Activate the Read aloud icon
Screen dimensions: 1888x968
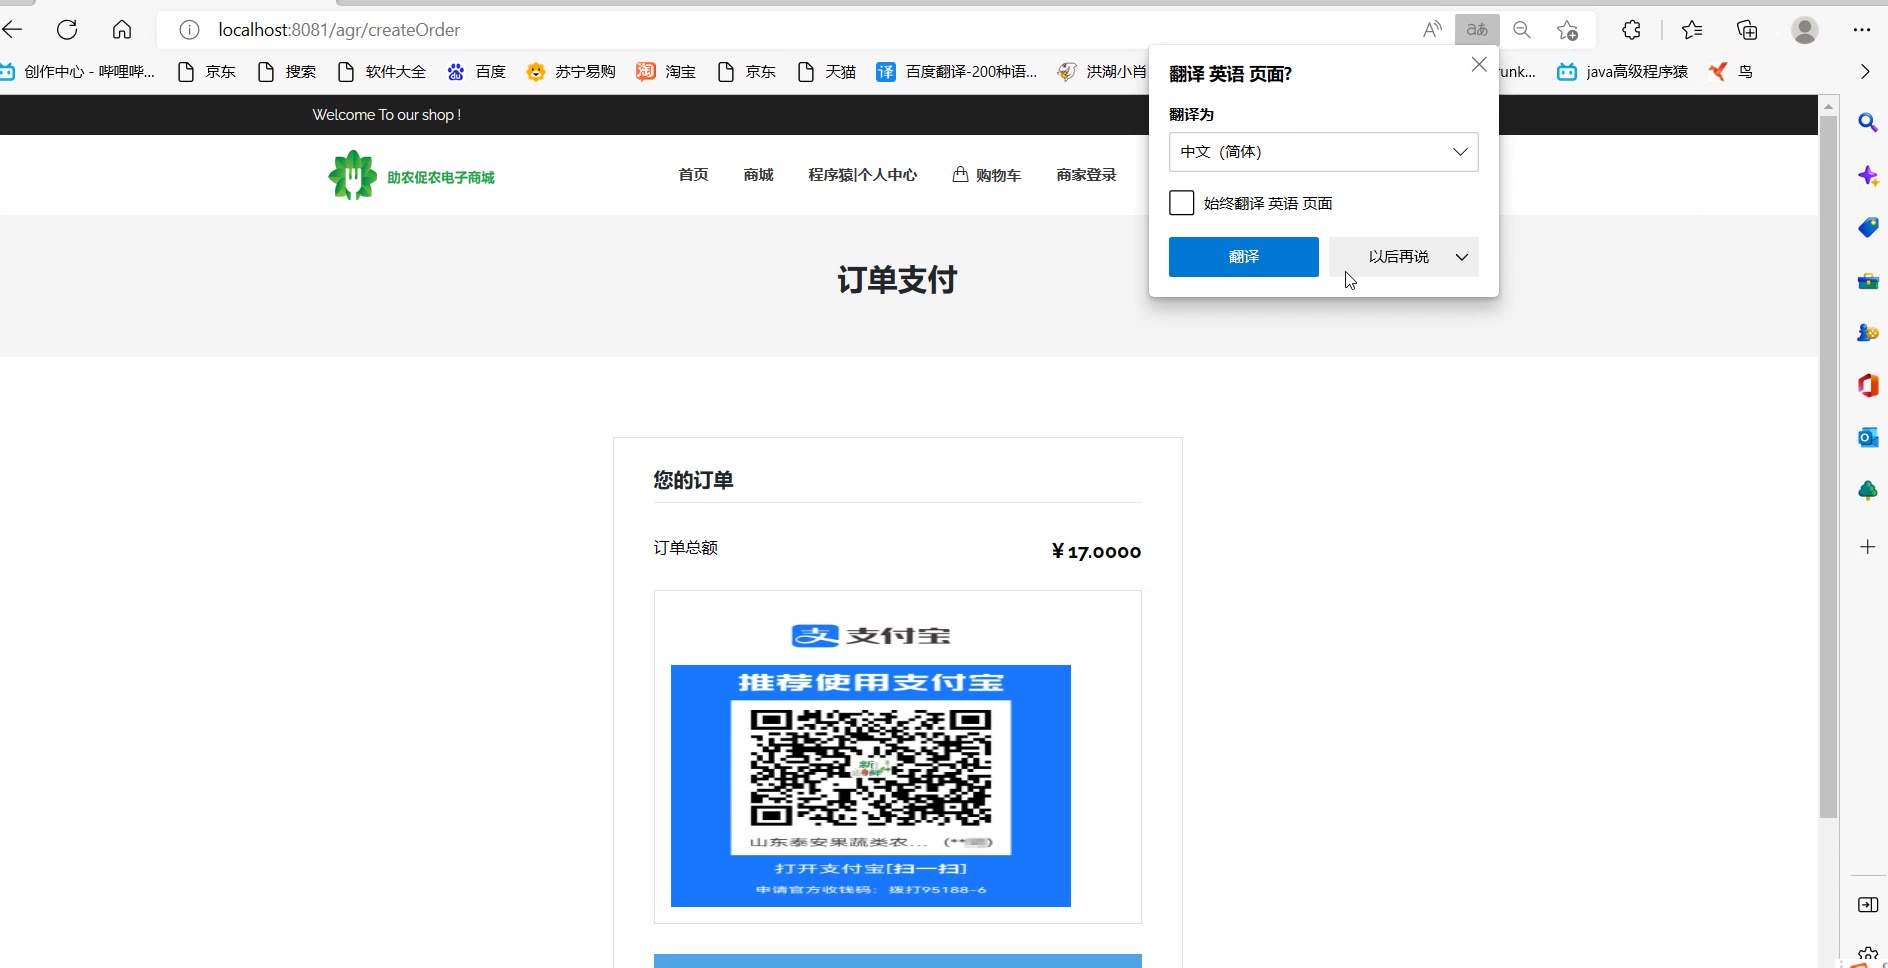click(x=1432, y=30)
